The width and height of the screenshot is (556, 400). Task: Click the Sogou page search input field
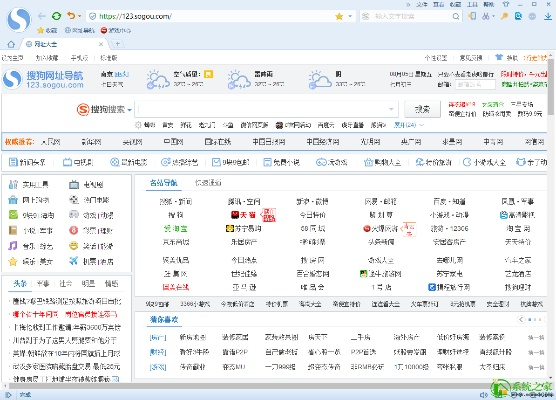click(x=266, y=109)
